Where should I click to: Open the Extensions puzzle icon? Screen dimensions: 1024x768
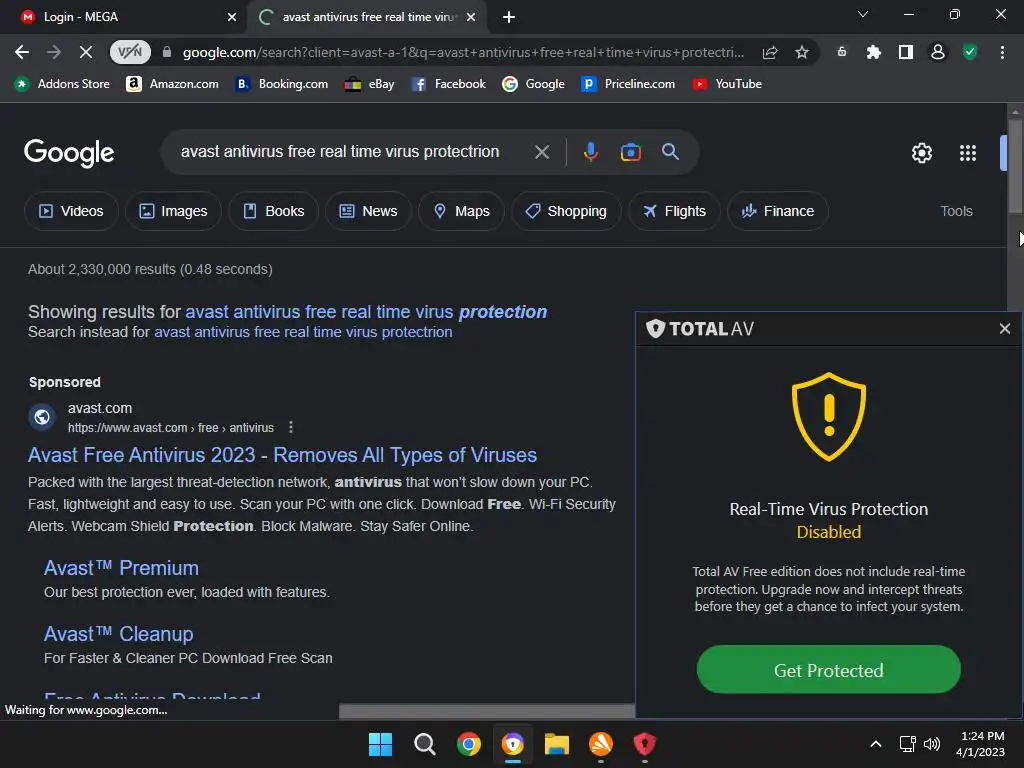pos(873,52)
